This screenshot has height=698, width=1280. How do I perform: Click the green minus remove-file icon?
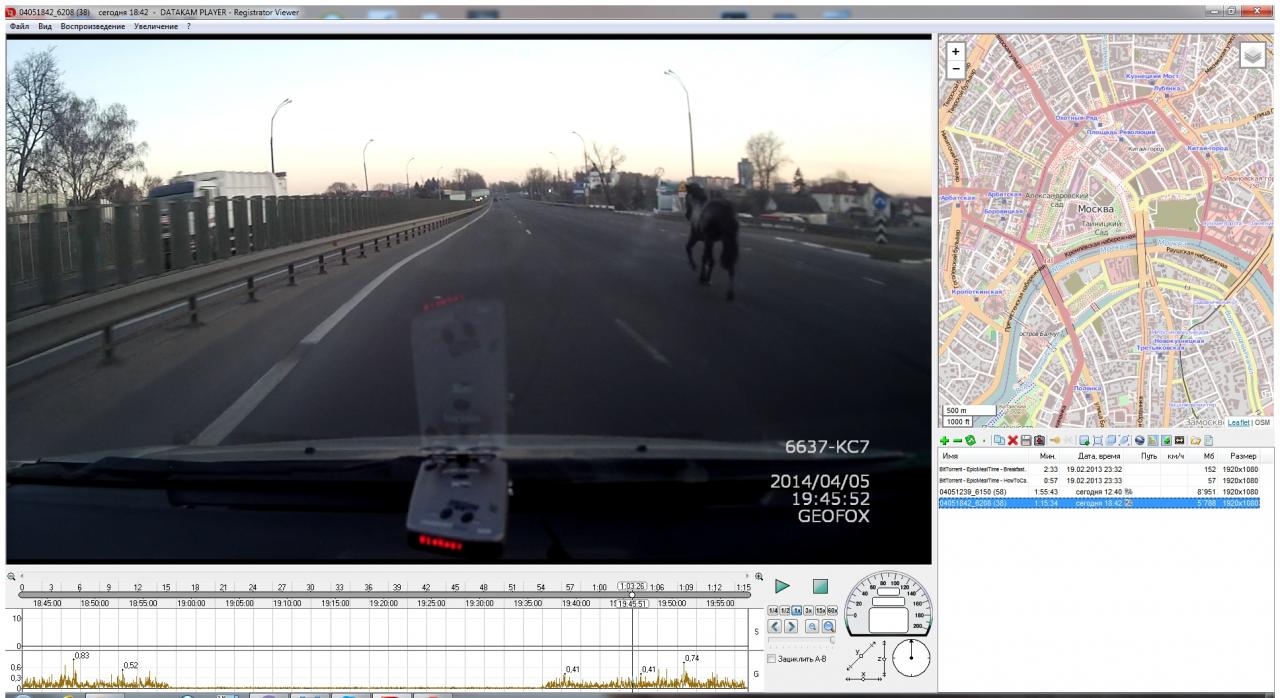tap(955, 441)
